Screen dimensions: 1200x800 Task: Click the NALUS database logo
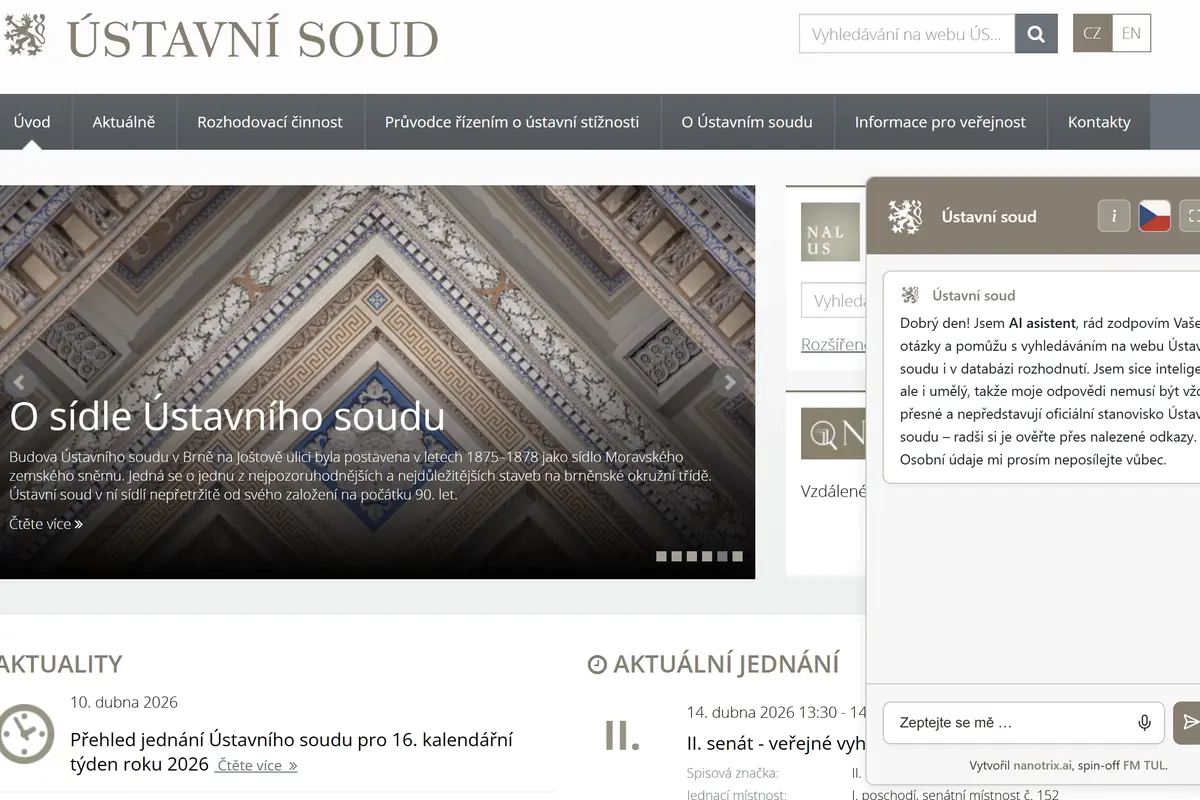[x=830, y=232]
